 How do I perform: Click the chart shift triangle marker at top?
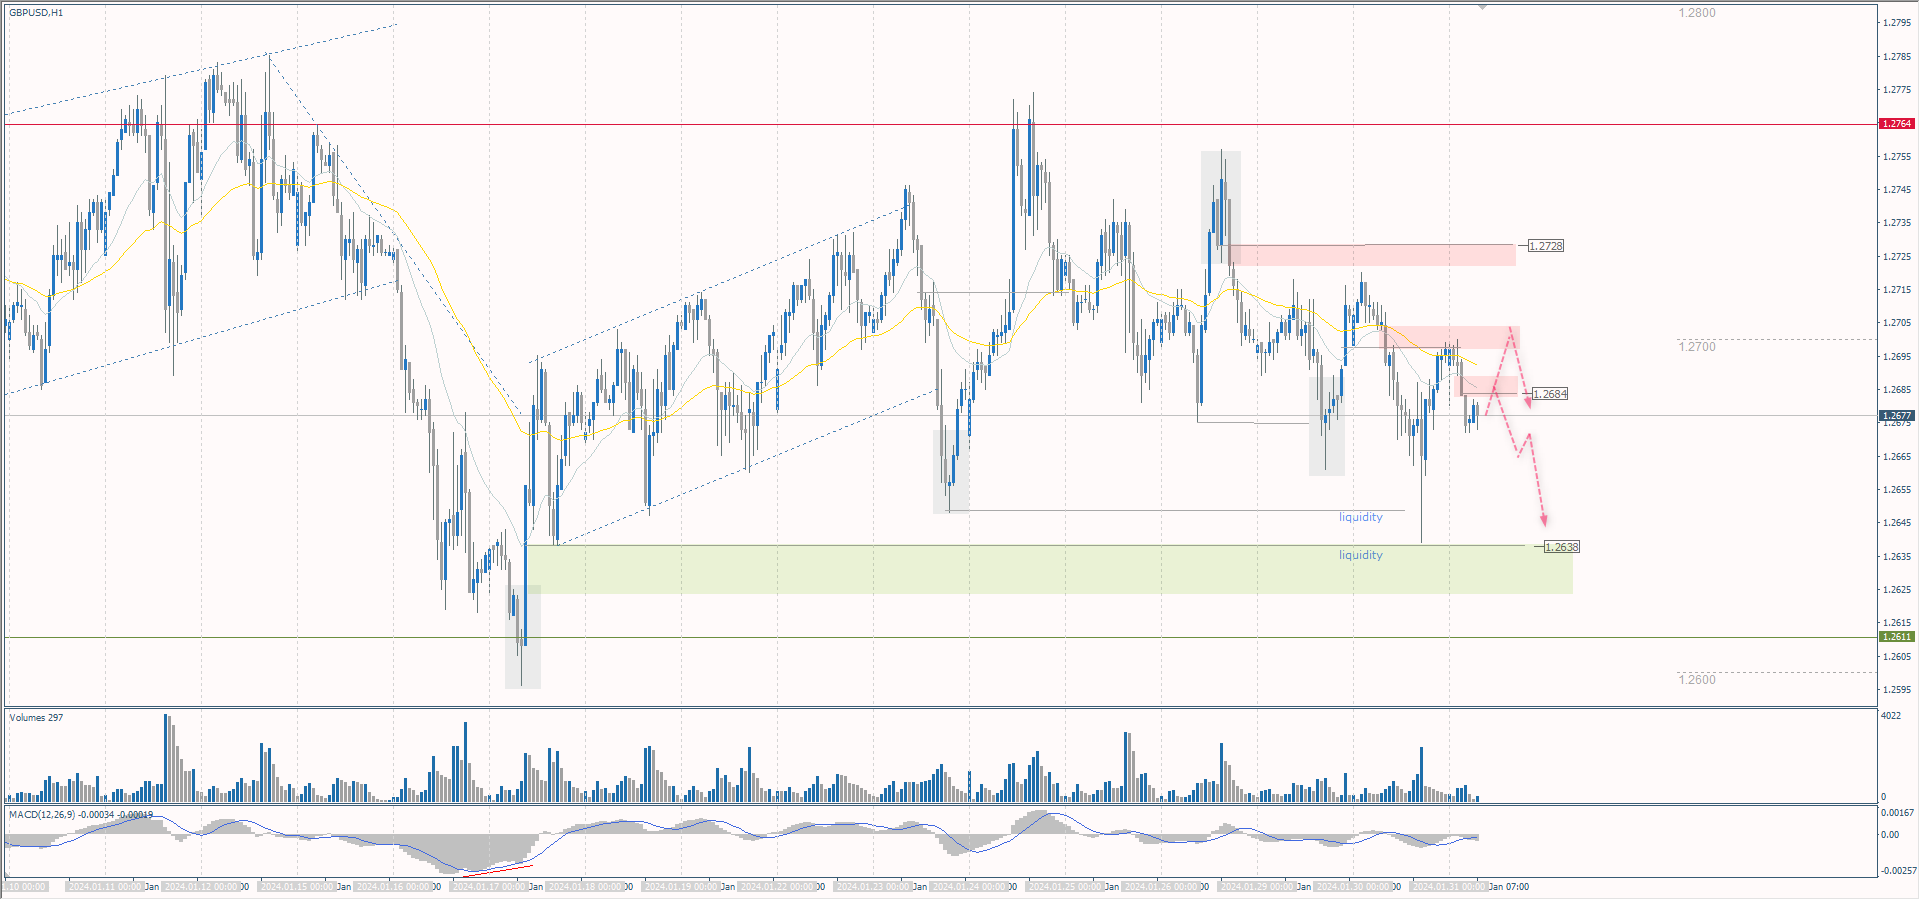pos(1482,7)
